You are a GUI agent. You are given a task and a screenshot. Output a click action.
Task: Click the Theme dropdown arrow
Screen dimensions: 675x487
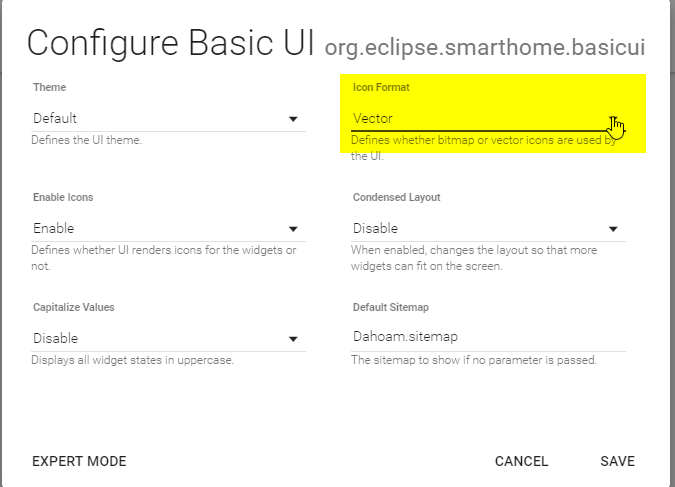293,119
